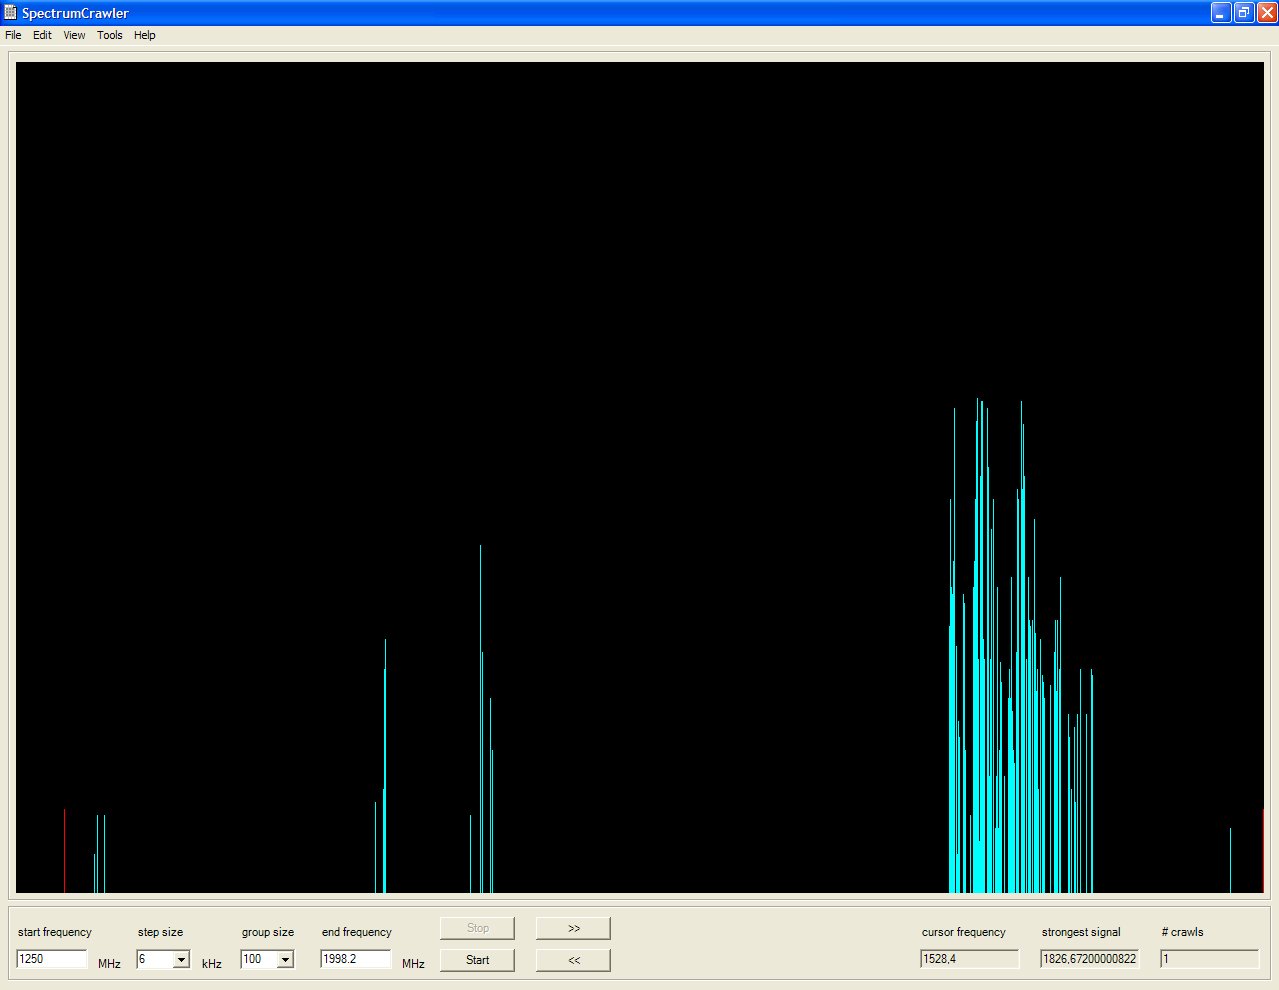
Task: Click the 'step size' label
Action: (161, 932)
